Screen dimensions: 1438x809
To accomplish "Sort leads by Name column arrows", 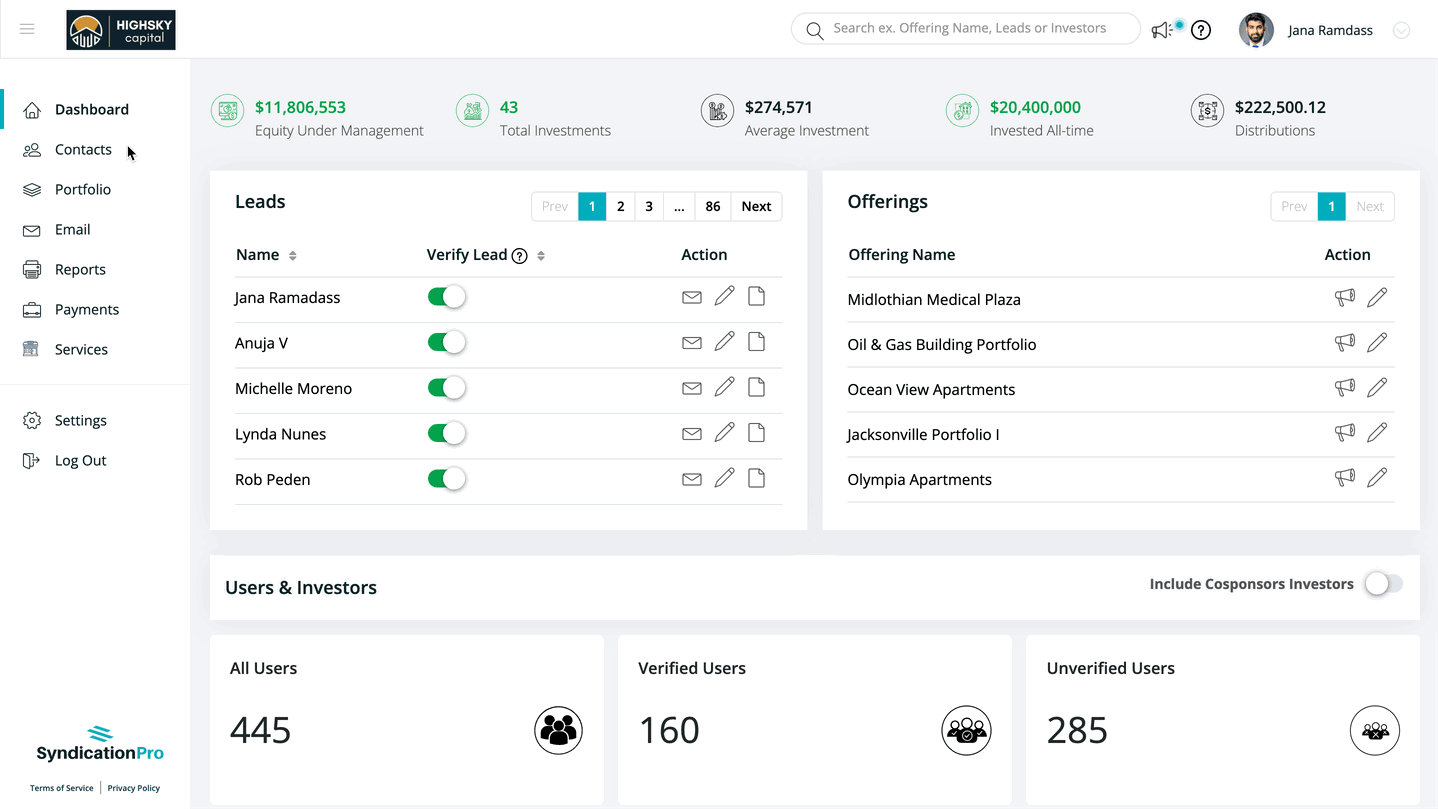I will pos(293,256).
